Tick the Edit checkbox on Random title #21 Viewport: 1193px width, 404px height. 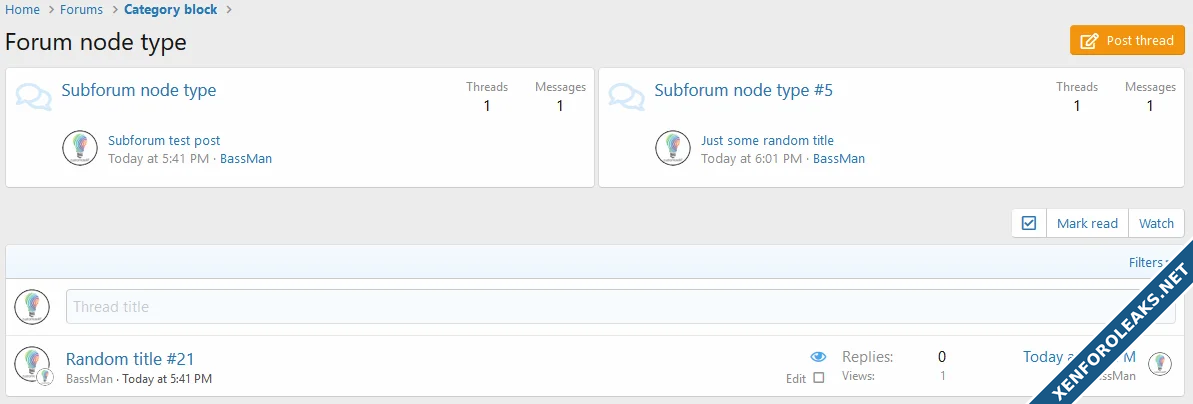(819, 378)
